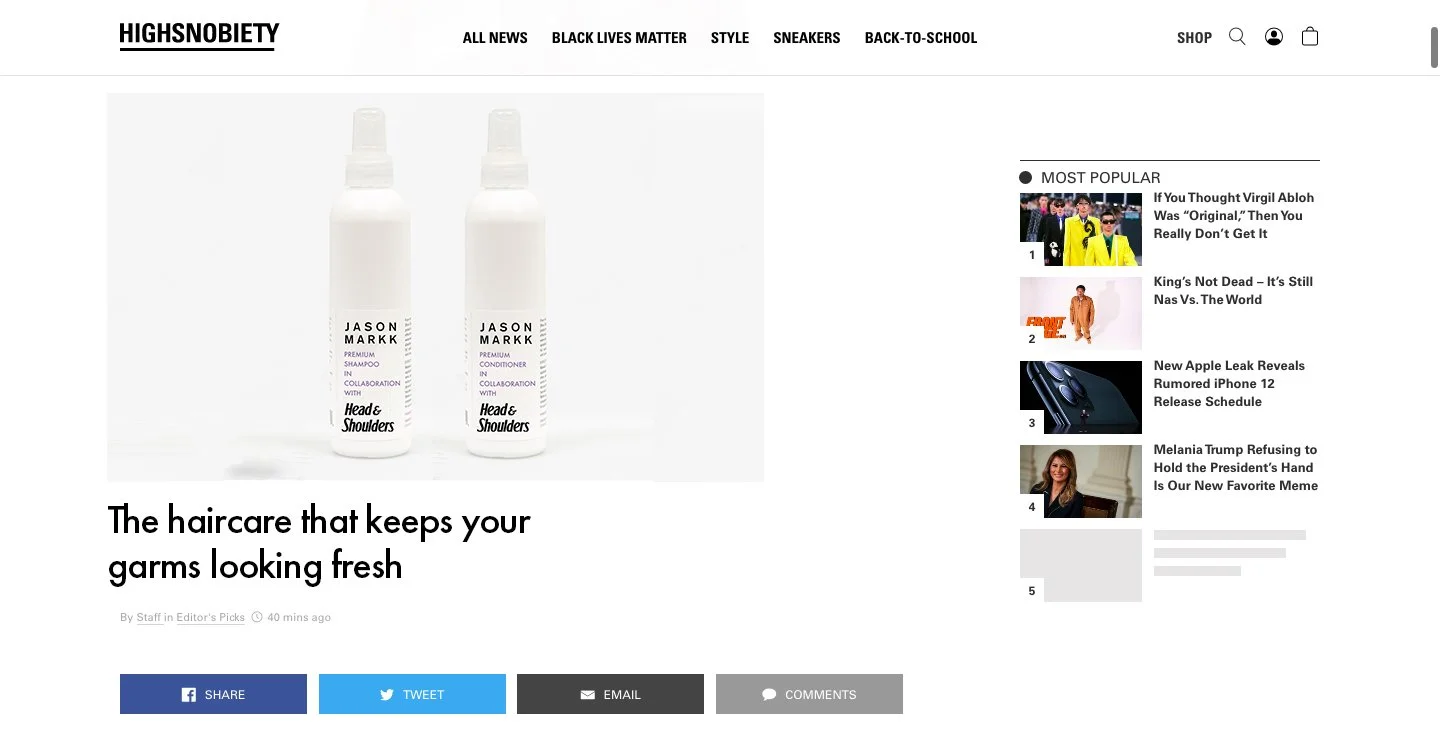
Task: Open the search magnifier icon
Action: [x=1237, y=37]
